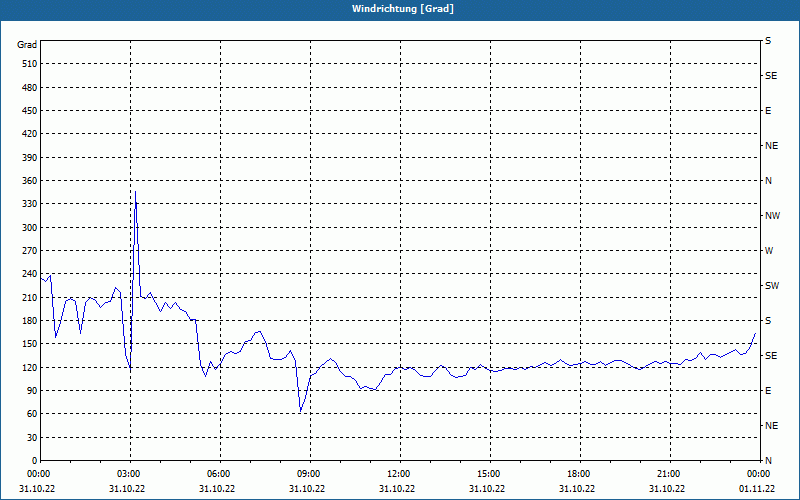800x500 pixels.
Task: Pick the "420" degree label
Action: tap(30, 134)
